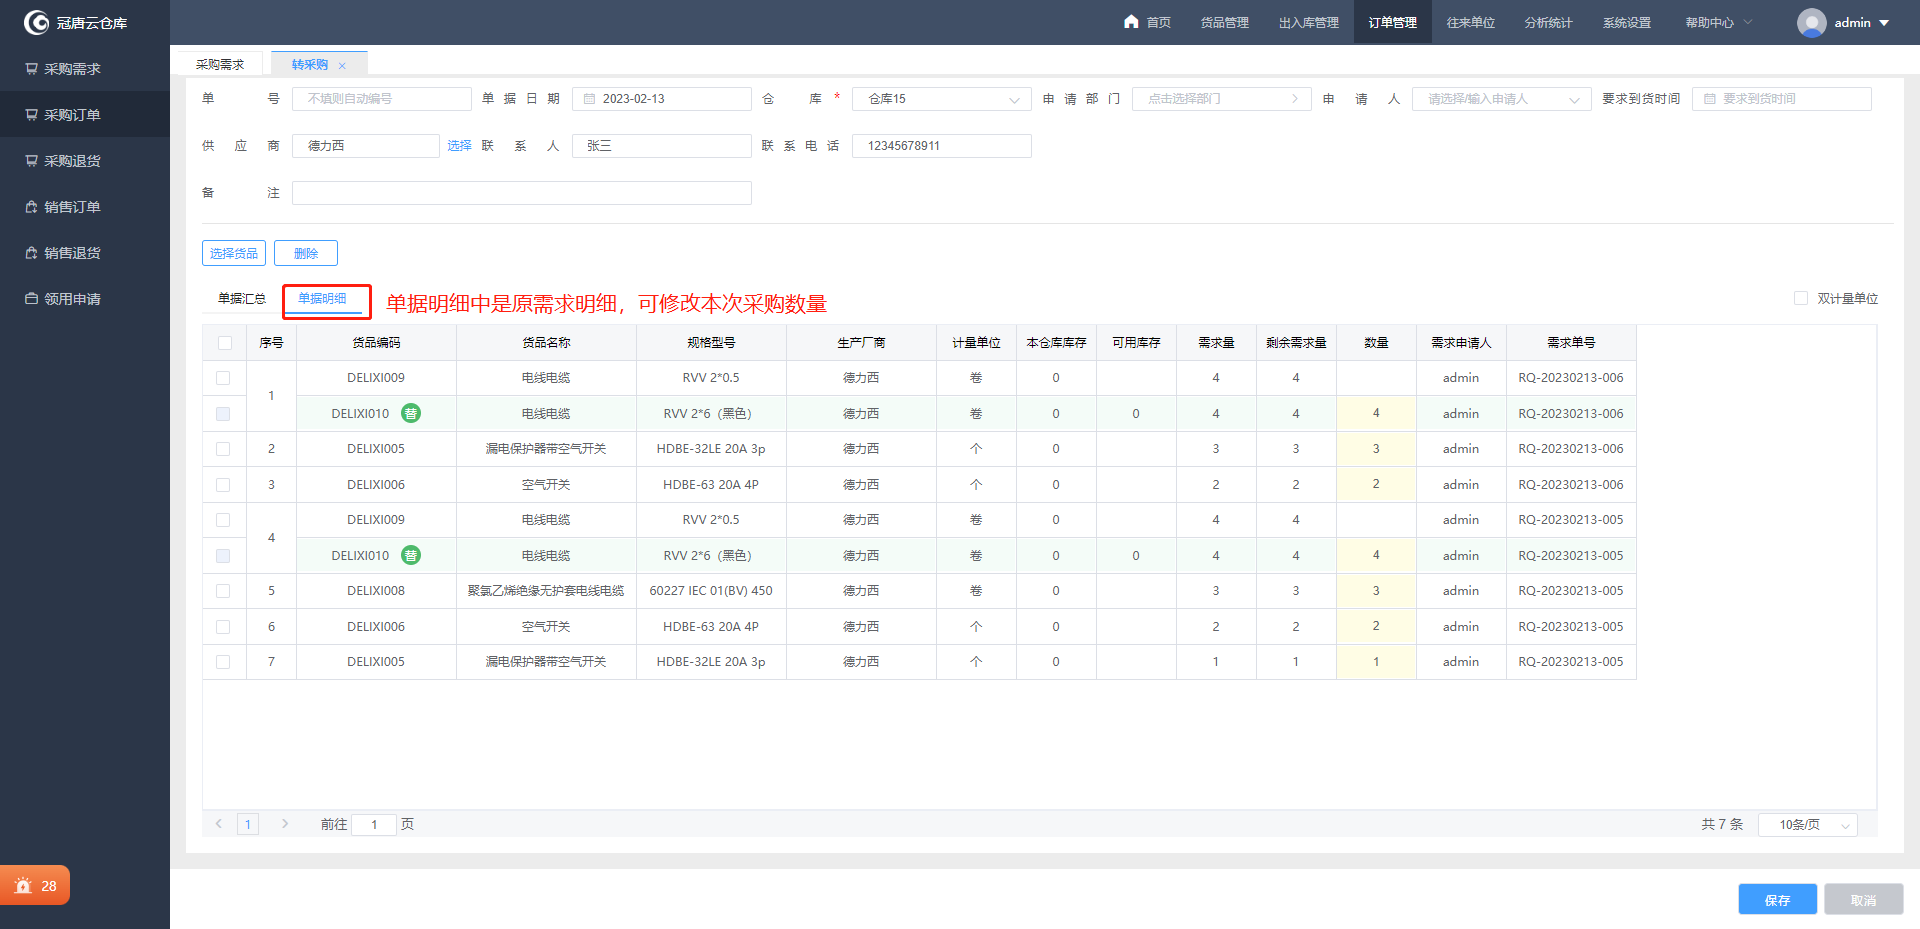Click the 联系电话 field
Image resolution: width=1920 pixels, height=929 pixels.
coord(941,146)
